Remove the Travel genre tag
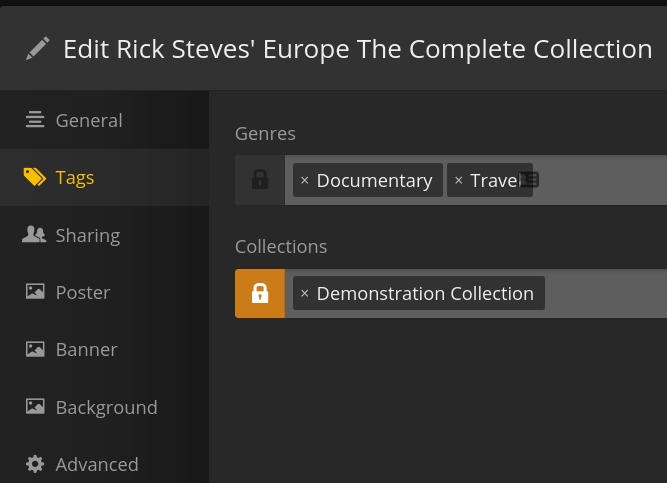This screenshot has width=667, height=483. [x=459, y=181]
